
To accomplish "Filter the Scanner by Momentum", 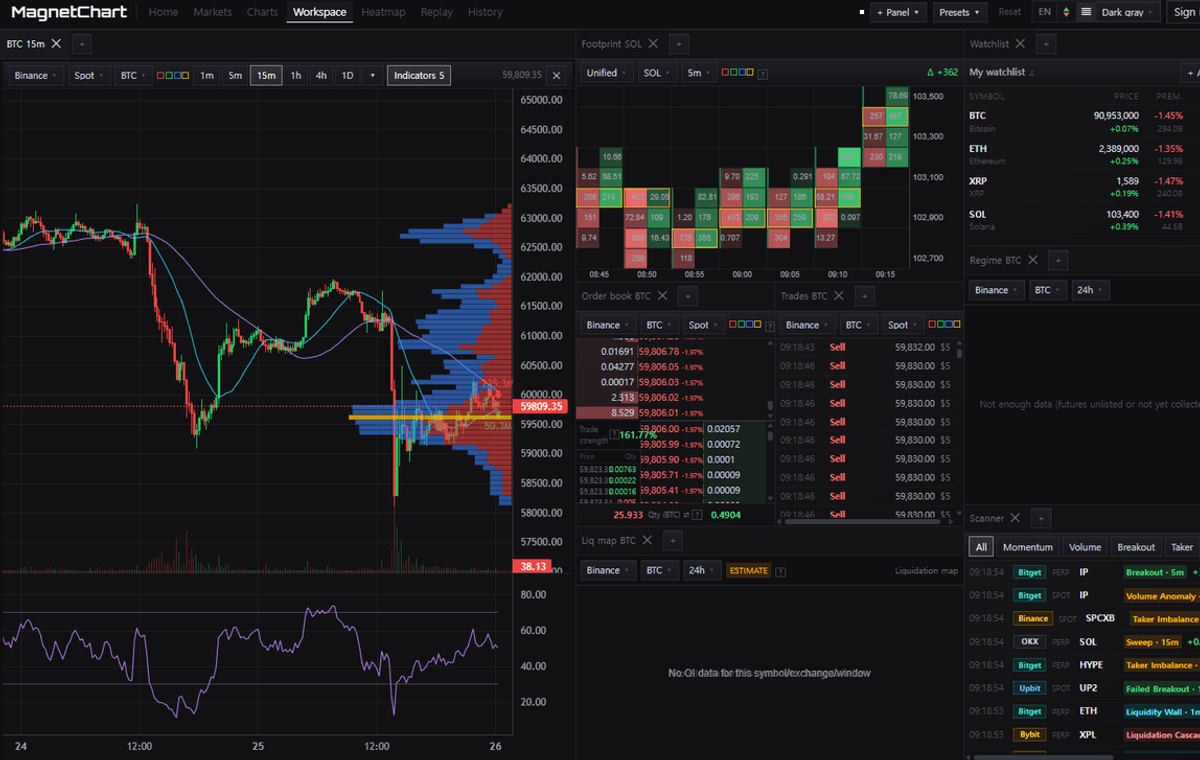I will click(1028, 547).
